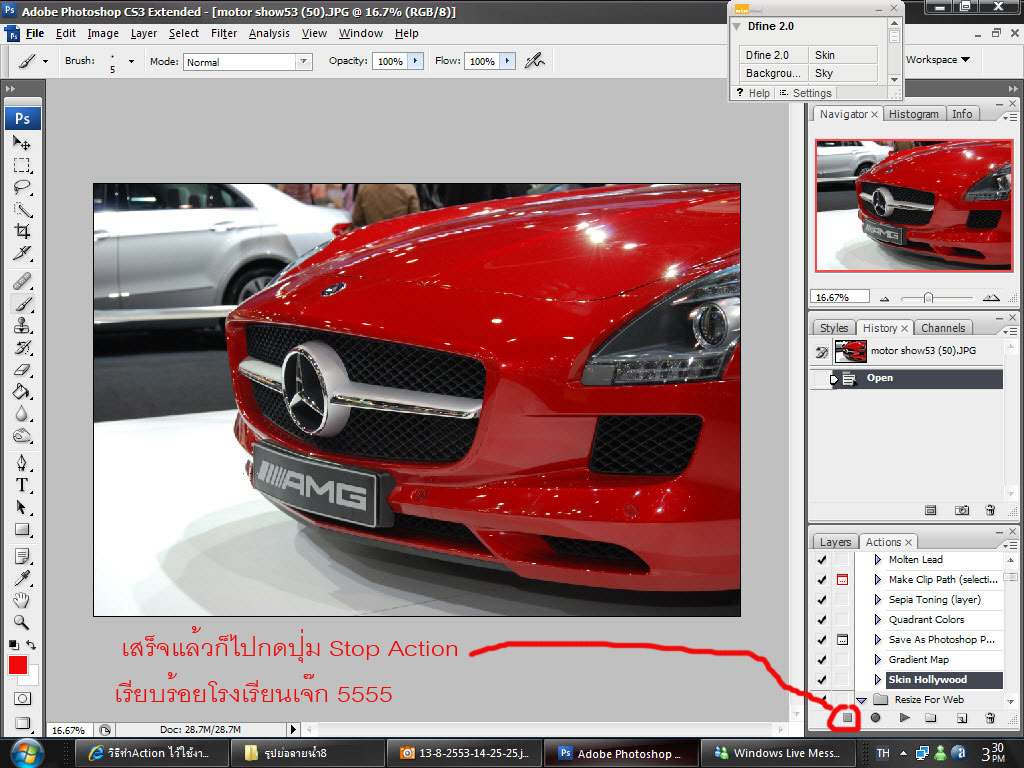Image resolution: width=1024 pixels, height=768 pixels.
Task: Delete current state in History panel
Action: (990, 510)
